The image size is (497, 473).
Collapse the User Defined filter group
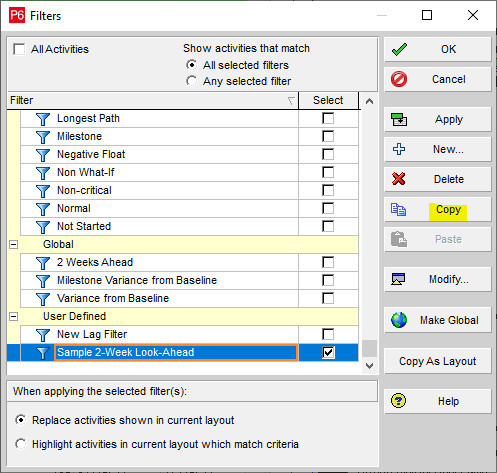[13, 316]
